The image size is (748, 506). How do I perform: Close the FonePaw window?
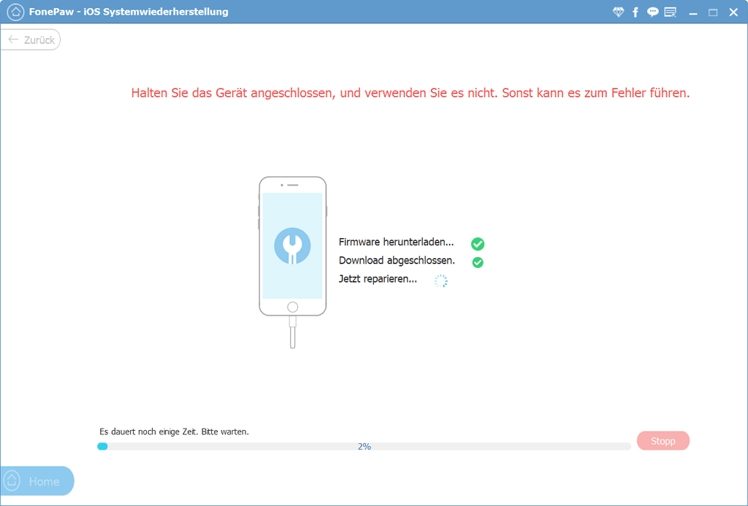pyautogui.click(x=733, y=12)
